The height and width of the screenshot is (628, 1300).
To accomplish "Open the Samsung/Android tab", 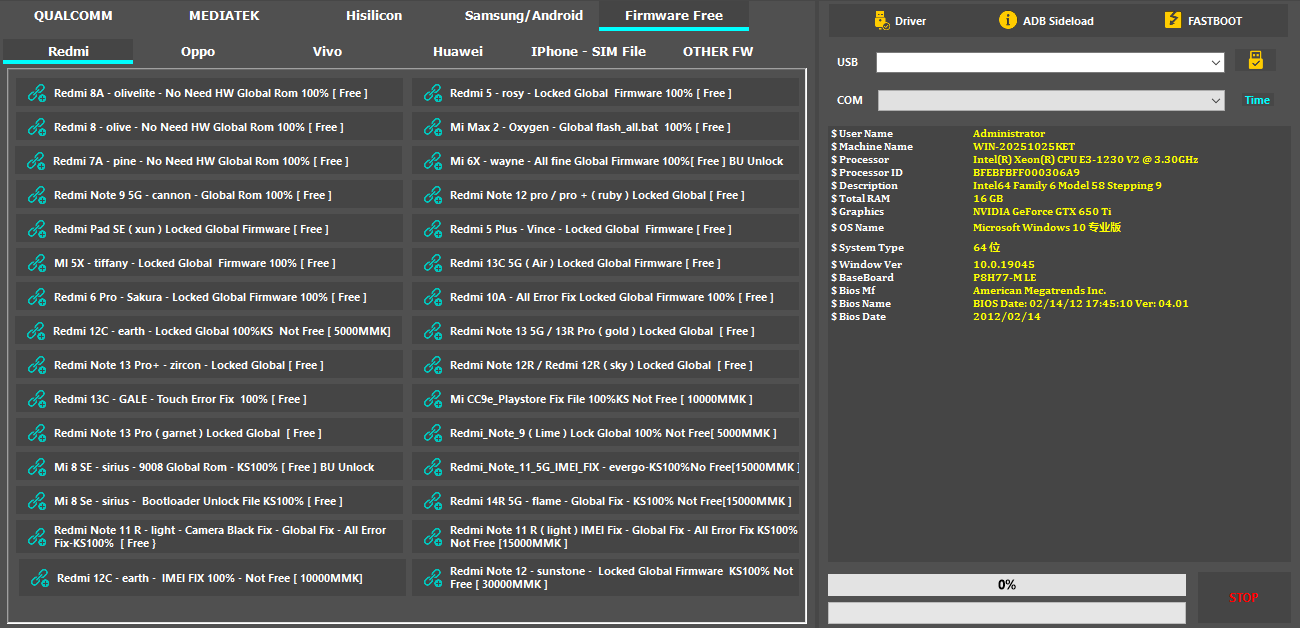I will (x=524, y=16).
